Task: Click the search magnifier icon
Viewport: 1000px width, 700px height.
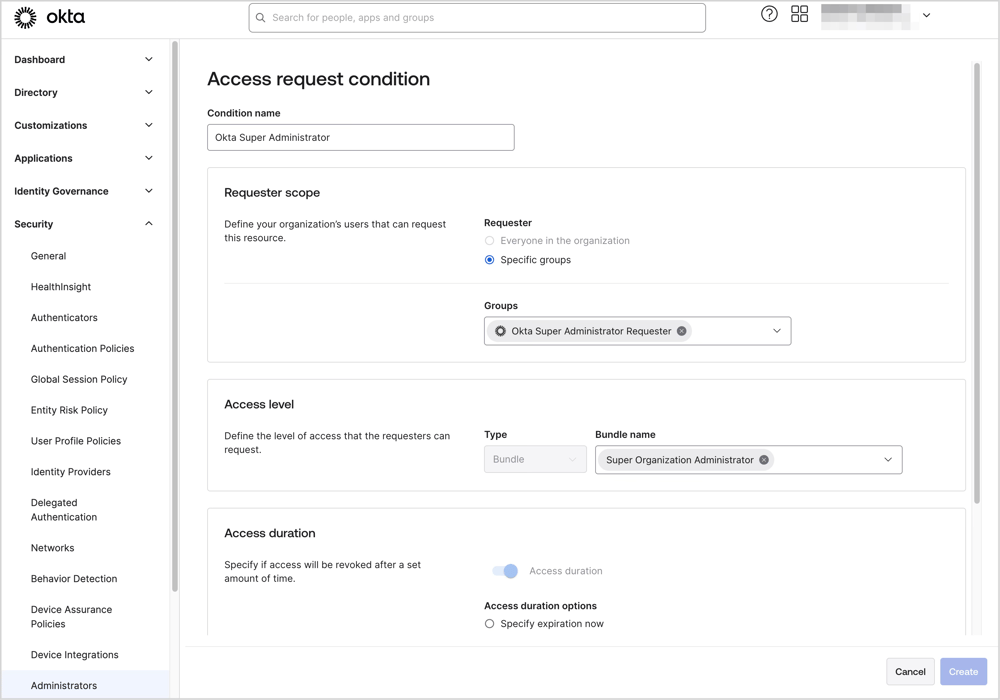Action: pyautogui.click(x=260, y=18)
